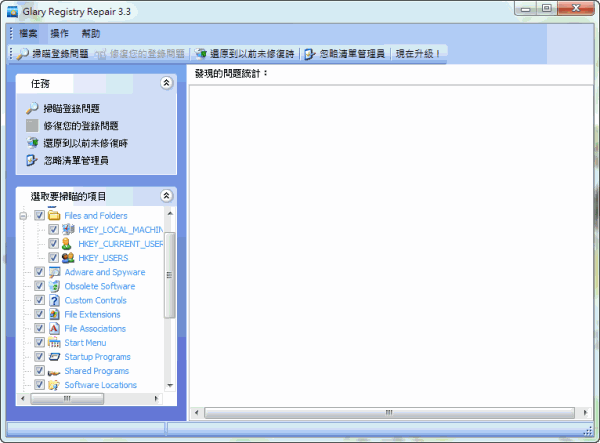Image resolution: width=600 pixels, height=443 pixels.
Task: Click the Software Locations folder icon
Action: [x=54, y=385]
